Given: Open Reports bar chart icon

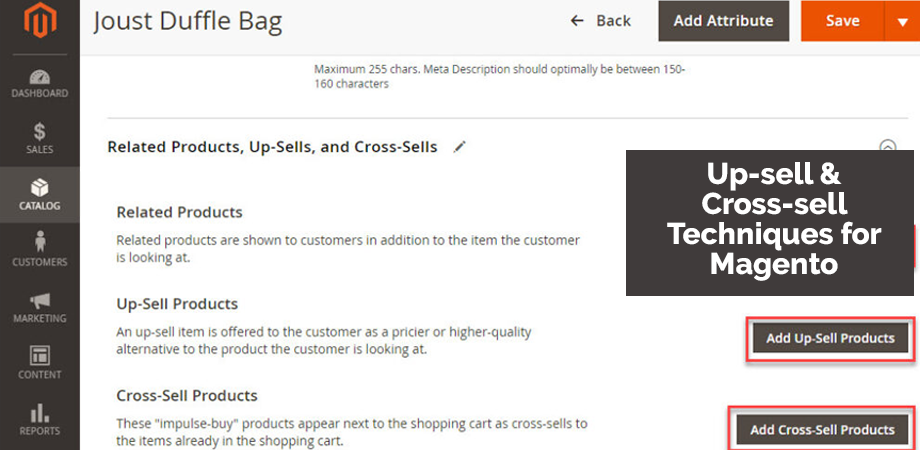Looking at the screenshot, I should pos(39,412).
